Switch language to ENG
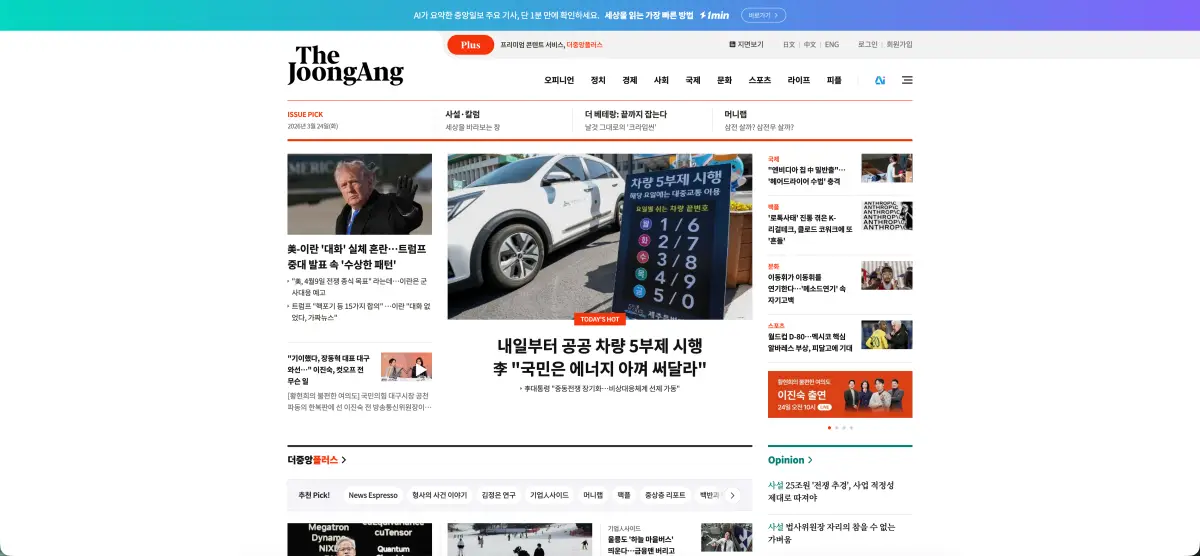The width and height of the screenshot is (1200, 556). (832, 45)
